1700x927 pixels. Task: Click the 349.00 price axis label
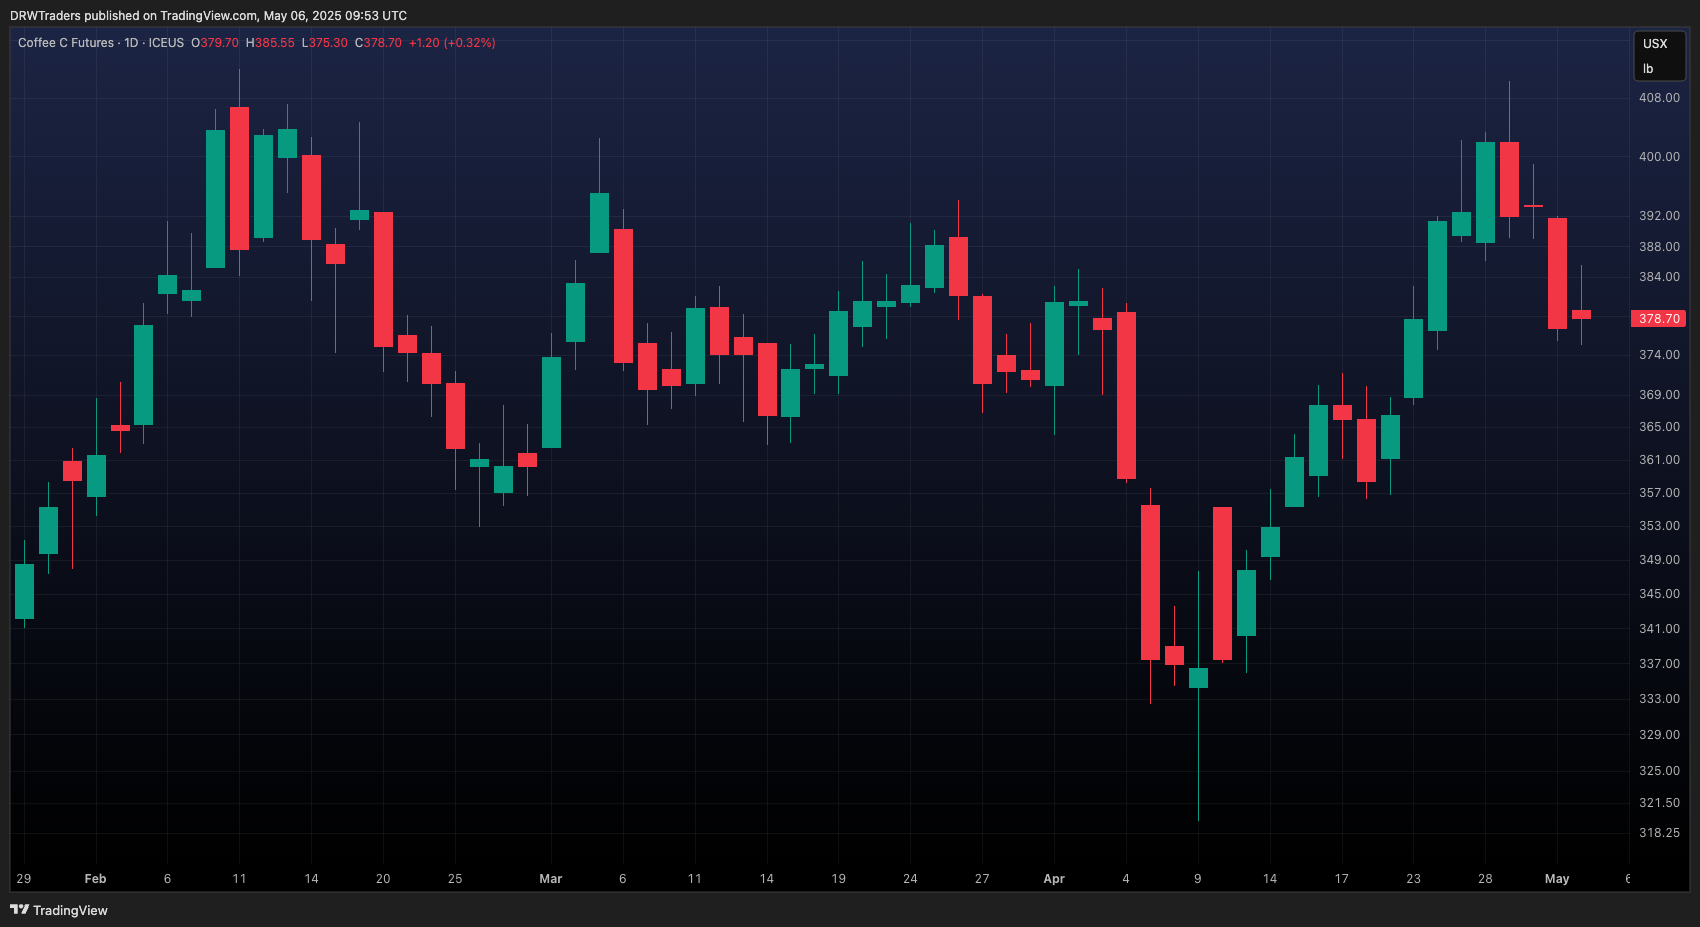point(1659,560)
